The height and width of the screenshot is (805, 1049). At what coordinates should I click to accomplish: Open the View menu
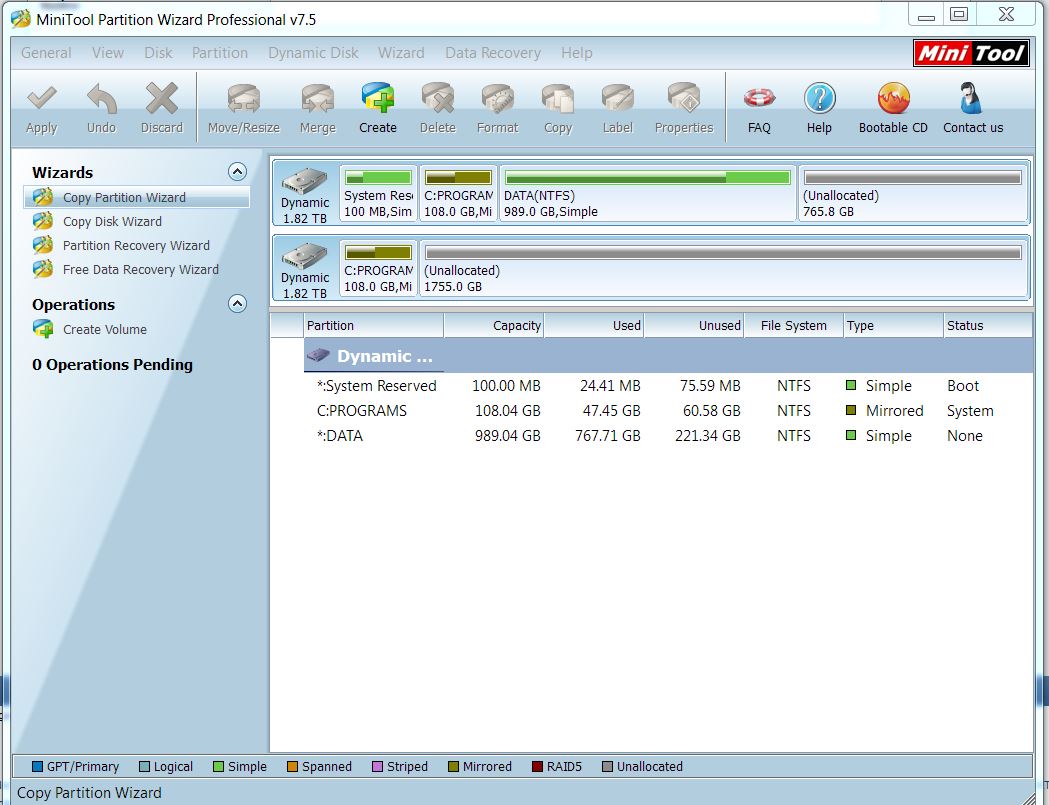pos(108,53)
